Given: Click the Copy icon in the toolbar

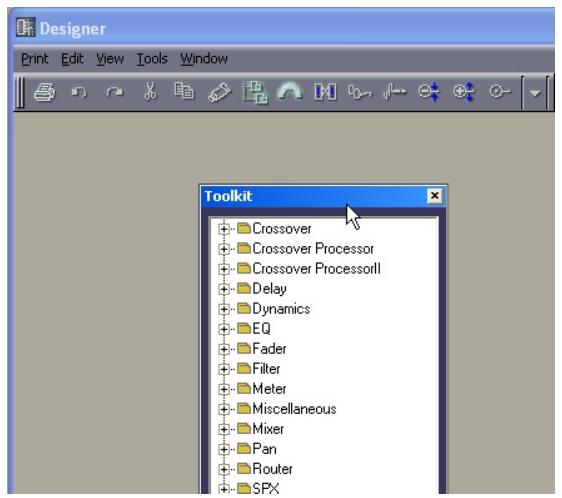Looking at the screenshot, I should tap(184, 91).
